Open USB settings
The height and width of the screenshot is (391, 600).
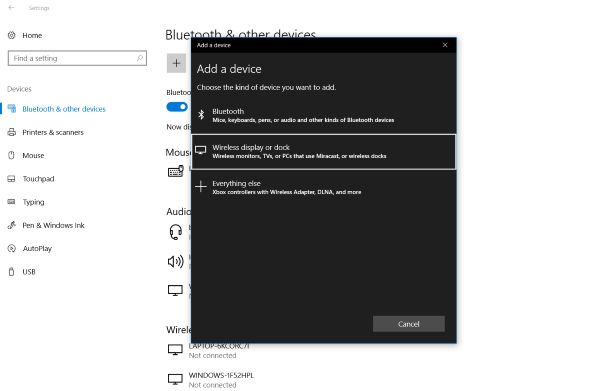(29, 272)
